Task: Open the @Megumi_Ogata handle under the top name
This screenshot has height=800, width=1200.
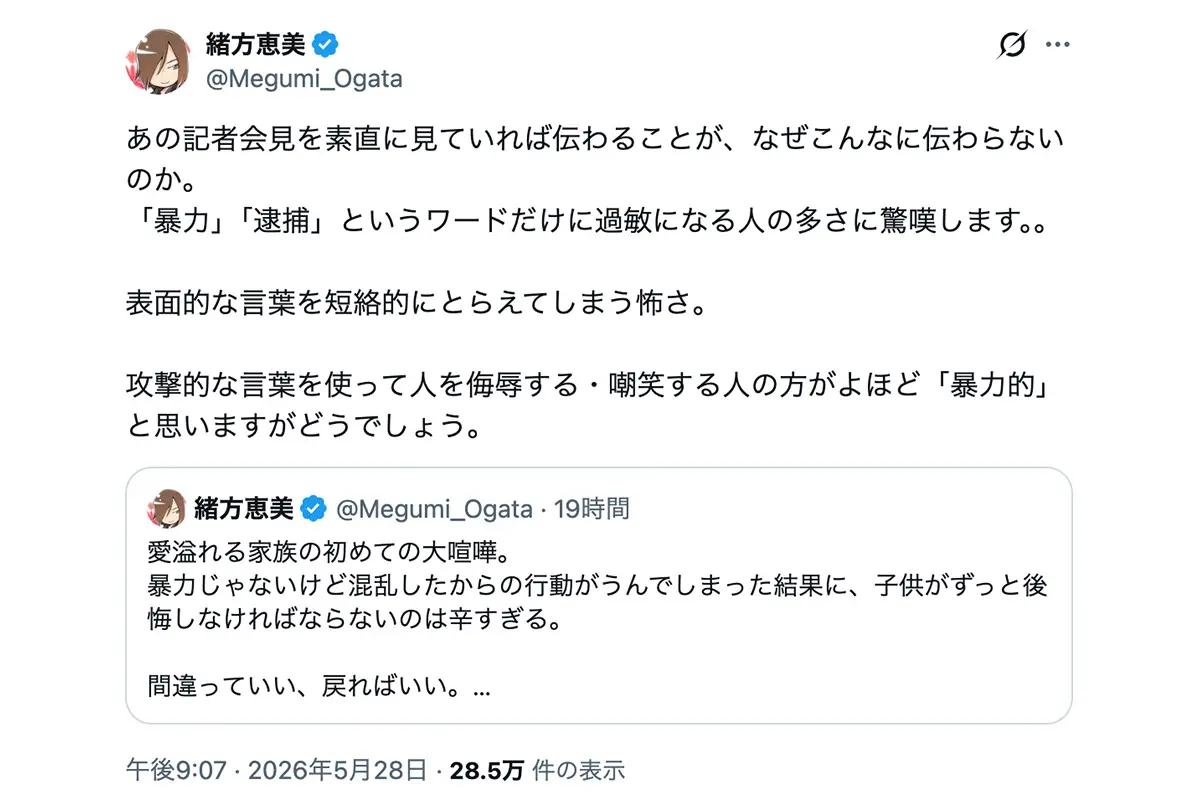Action: [303, 79]
